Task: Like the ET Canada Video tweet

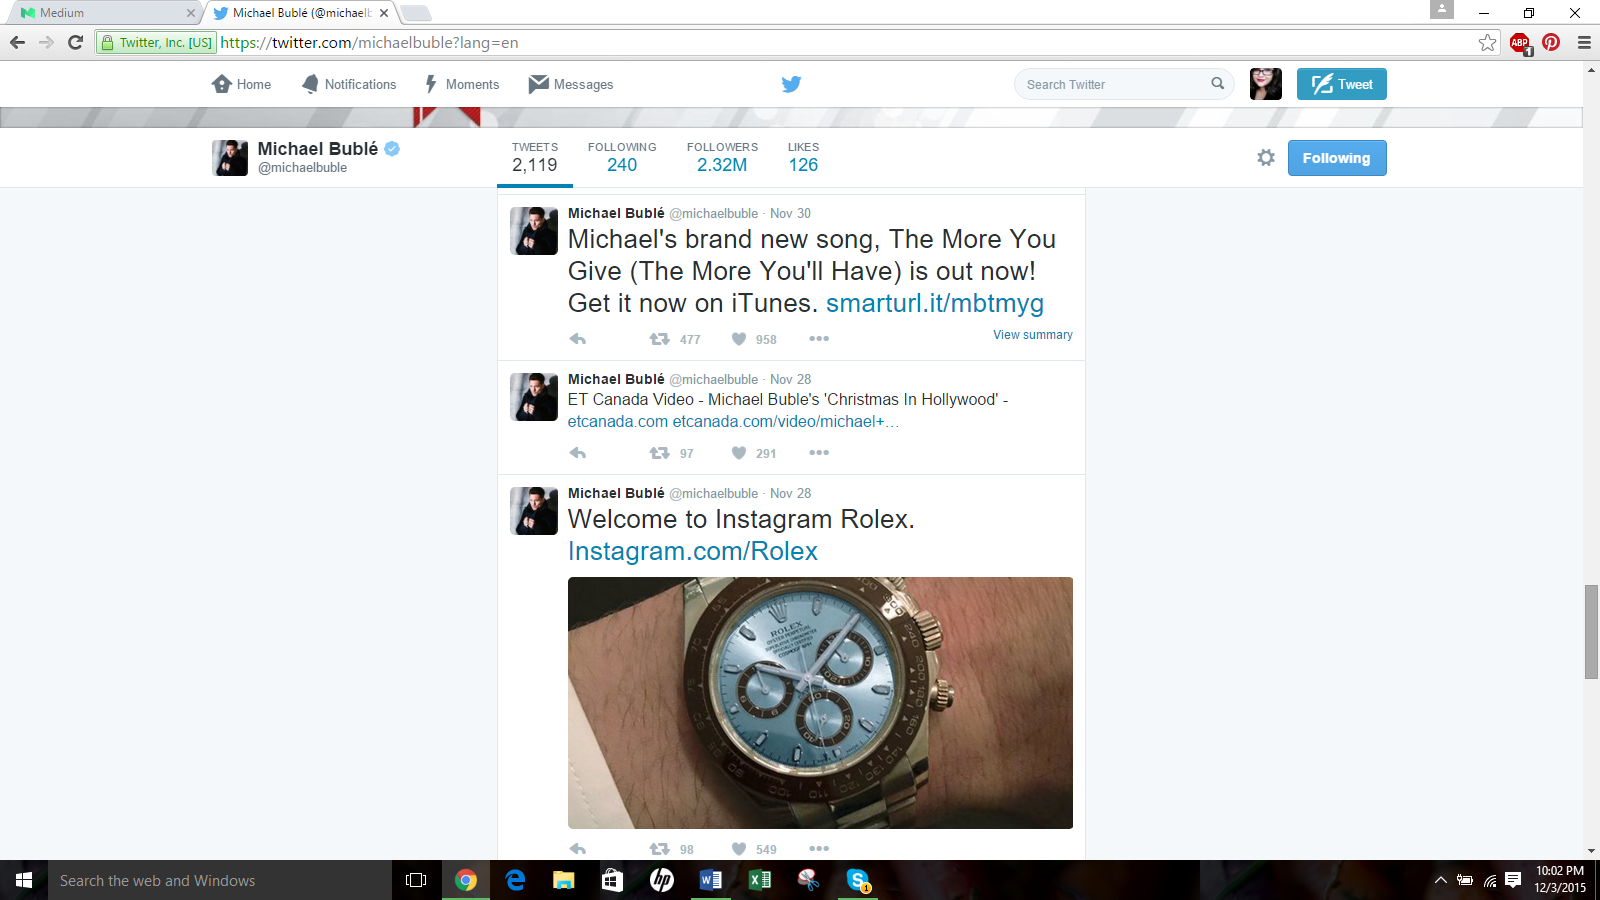Action: point(739,453)
